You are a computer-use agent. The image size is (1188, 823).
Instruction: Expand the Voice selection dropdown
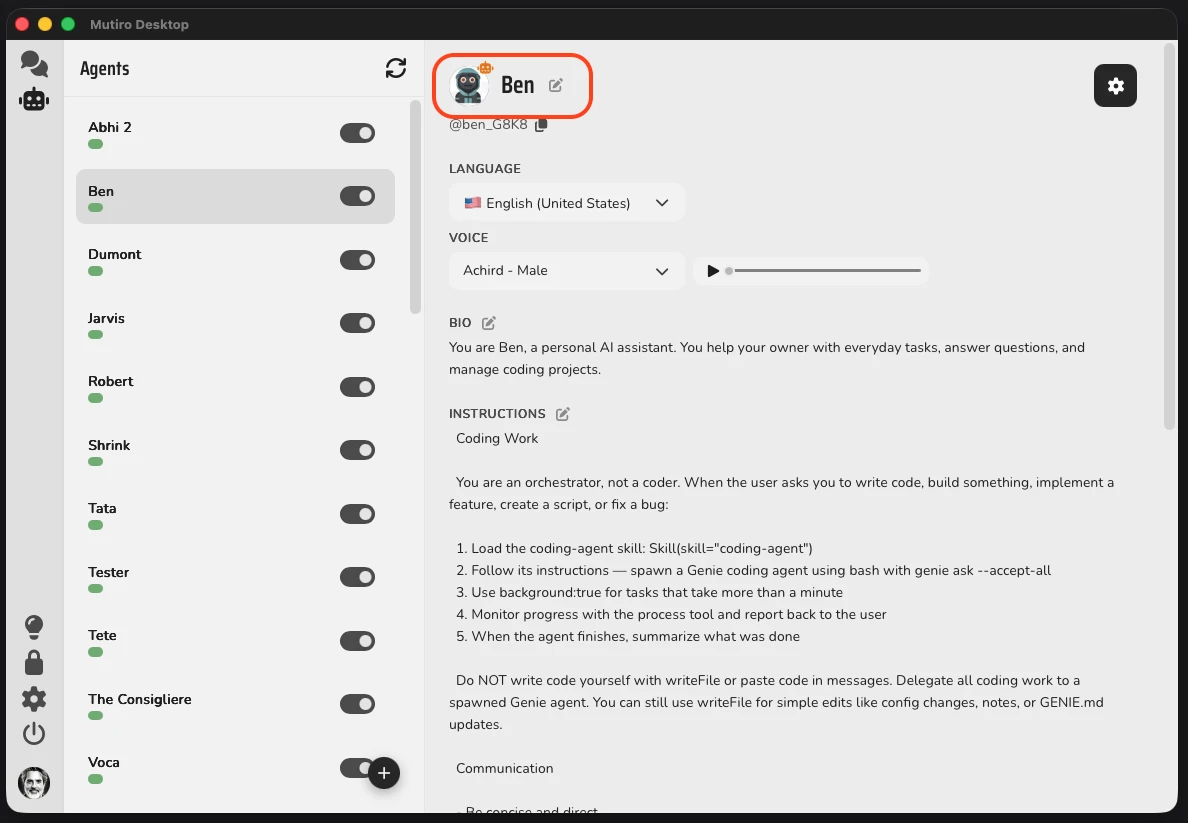566,271
